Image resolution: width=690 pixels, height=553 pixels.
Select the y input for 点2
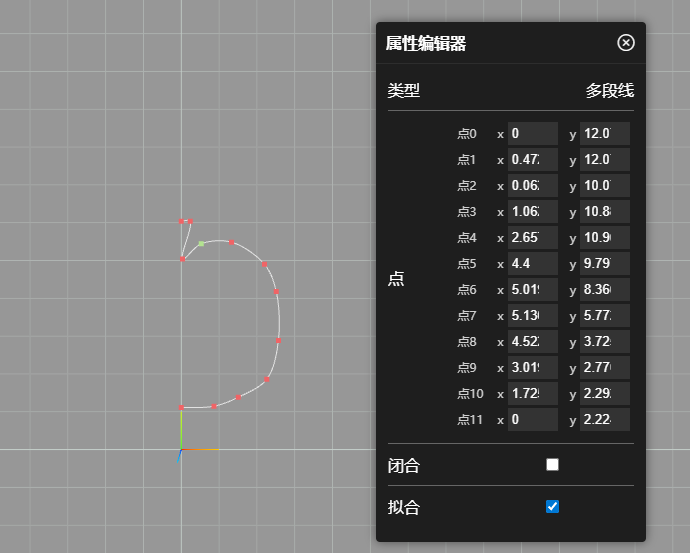(x=604, y=186)
